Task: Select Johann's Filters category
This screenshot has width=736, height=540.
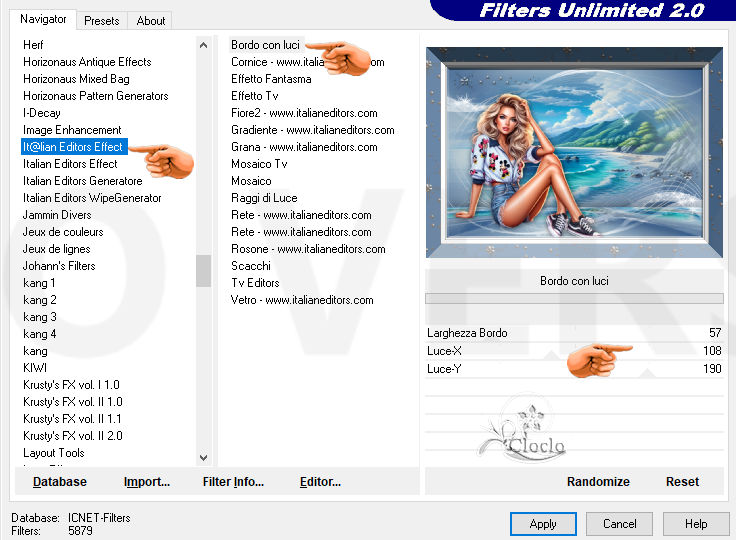Action: tap(59, 266)
